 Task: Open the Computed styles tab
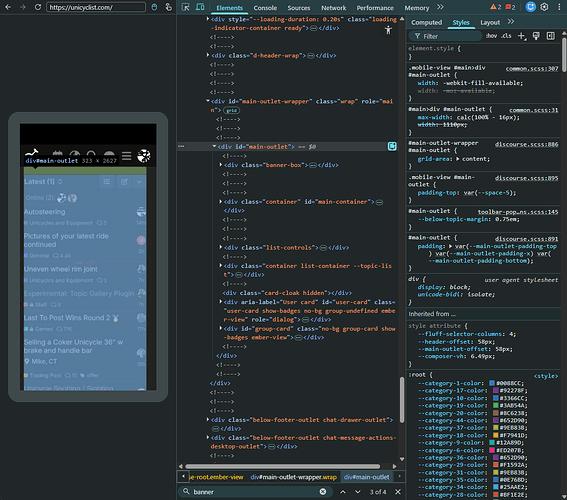tap(426, 22)
